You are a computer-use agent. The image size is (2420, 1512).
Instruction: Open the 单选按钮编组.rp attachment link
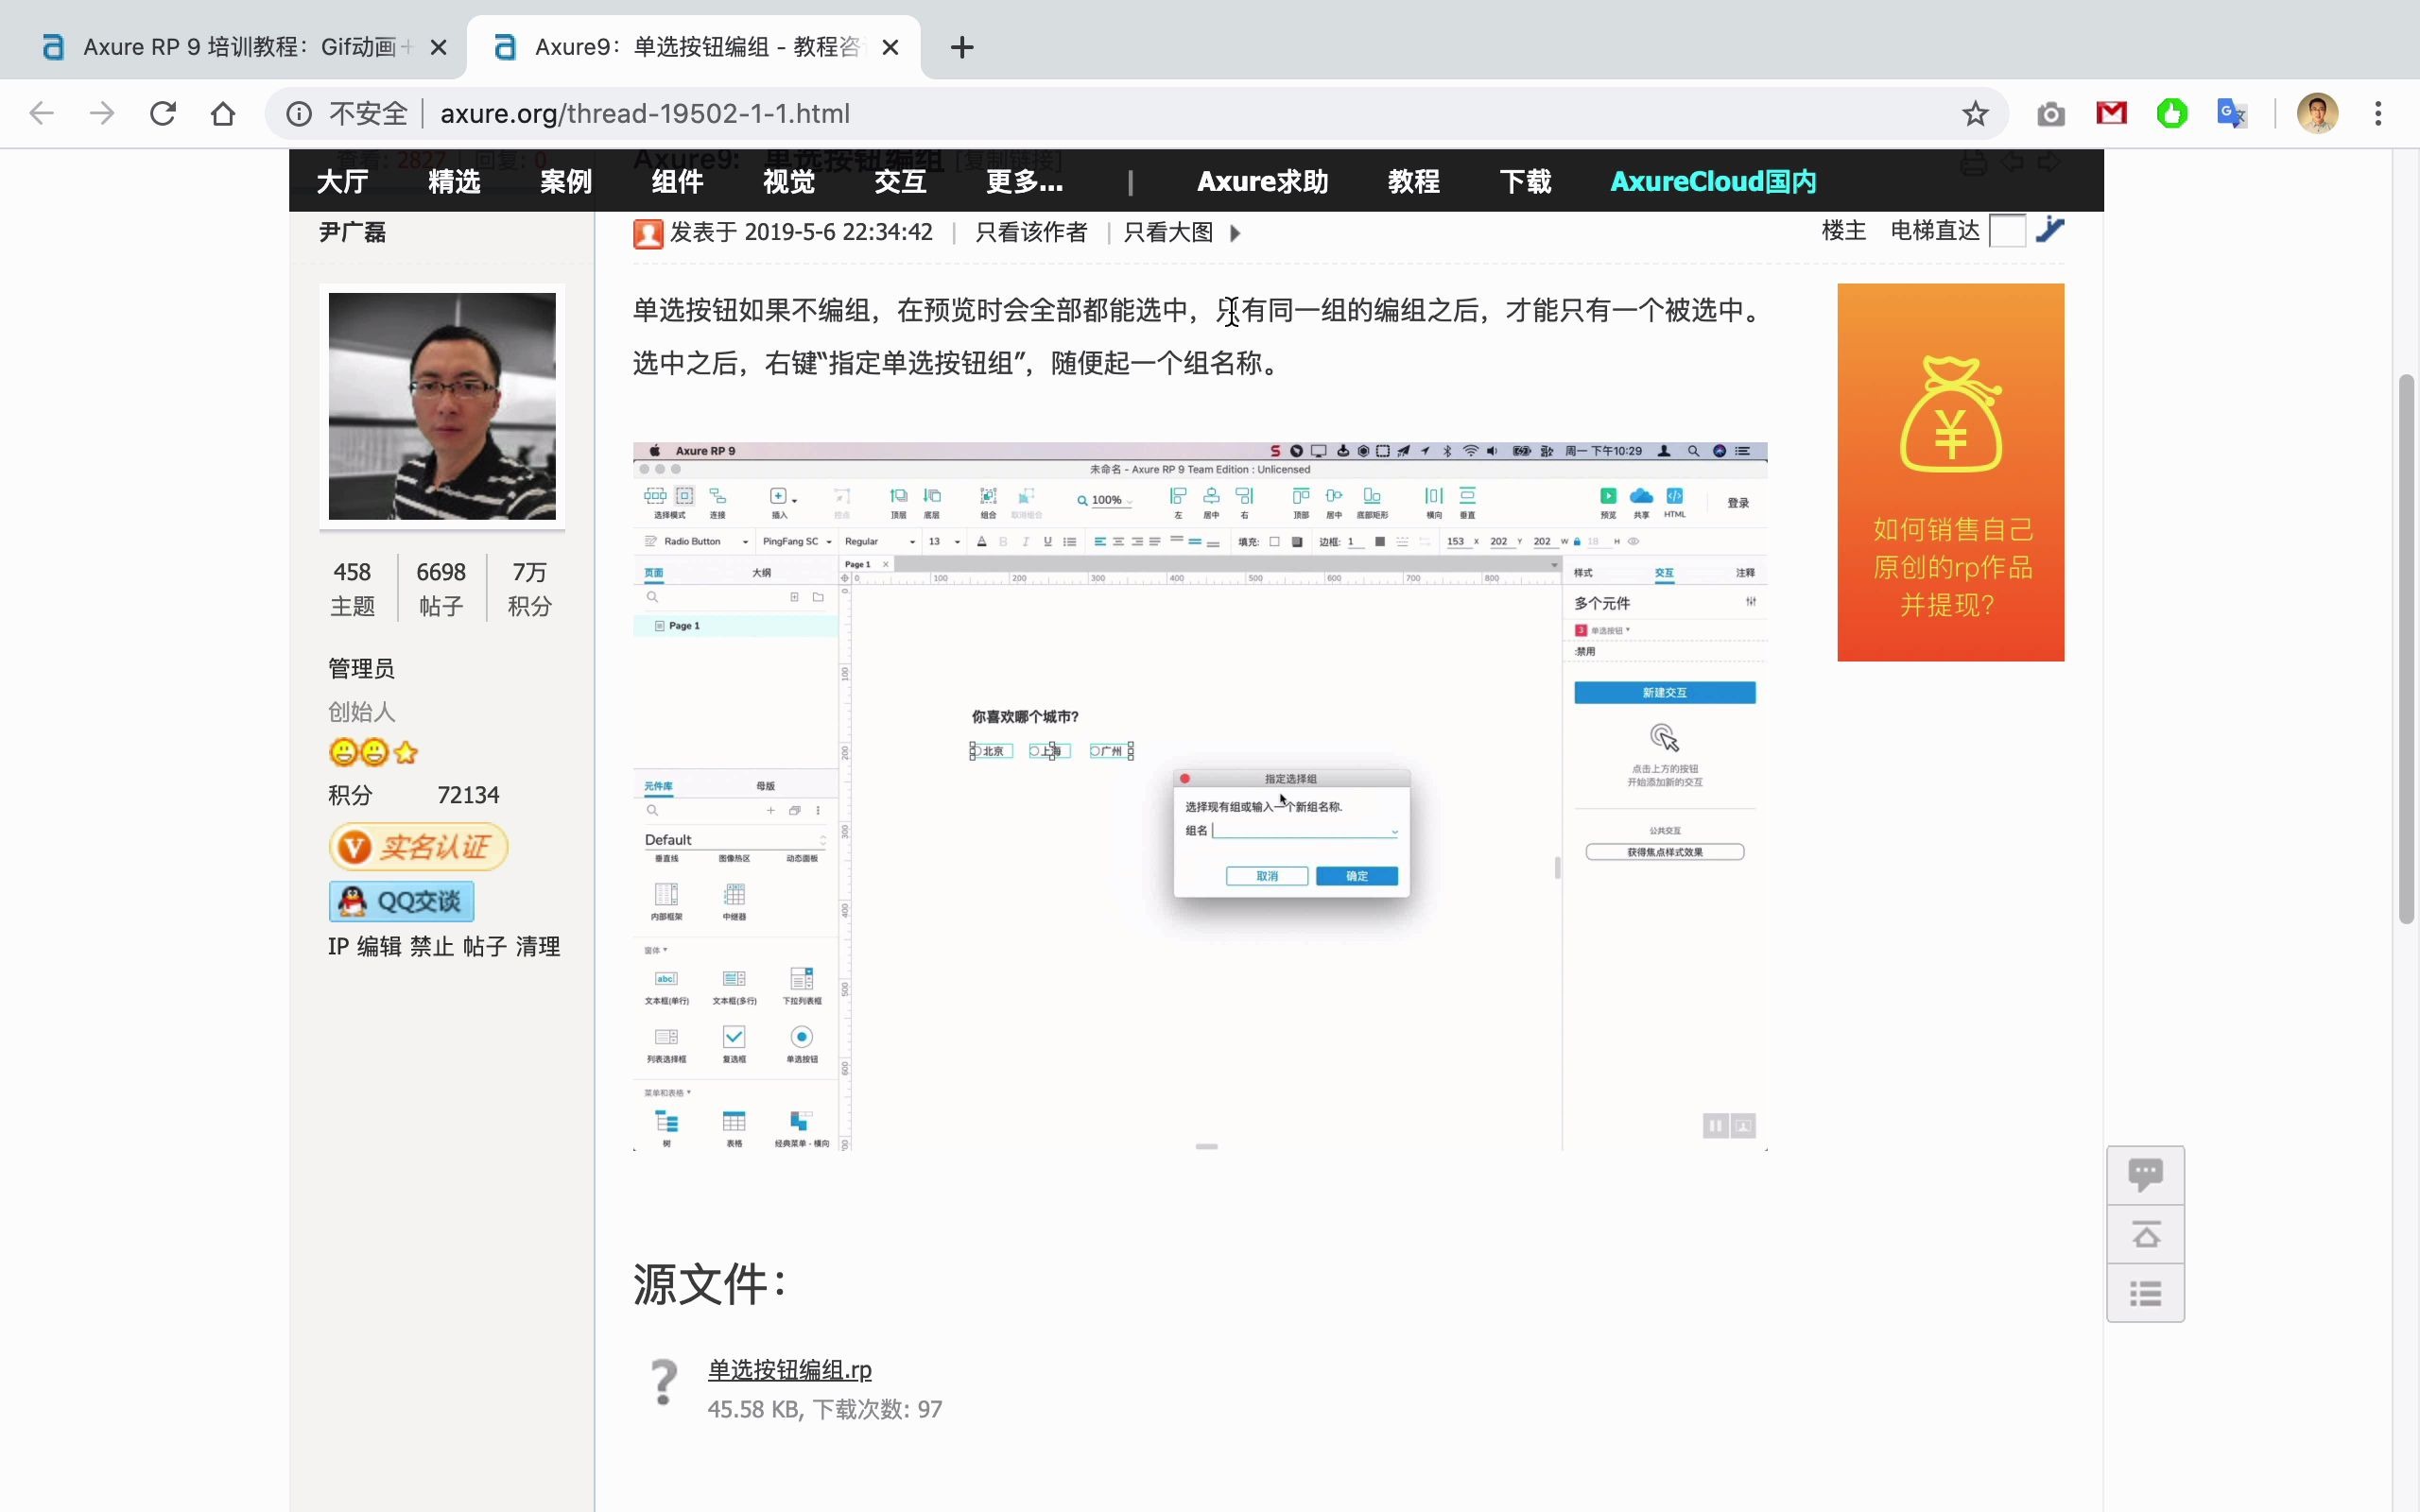point(789,1369)
